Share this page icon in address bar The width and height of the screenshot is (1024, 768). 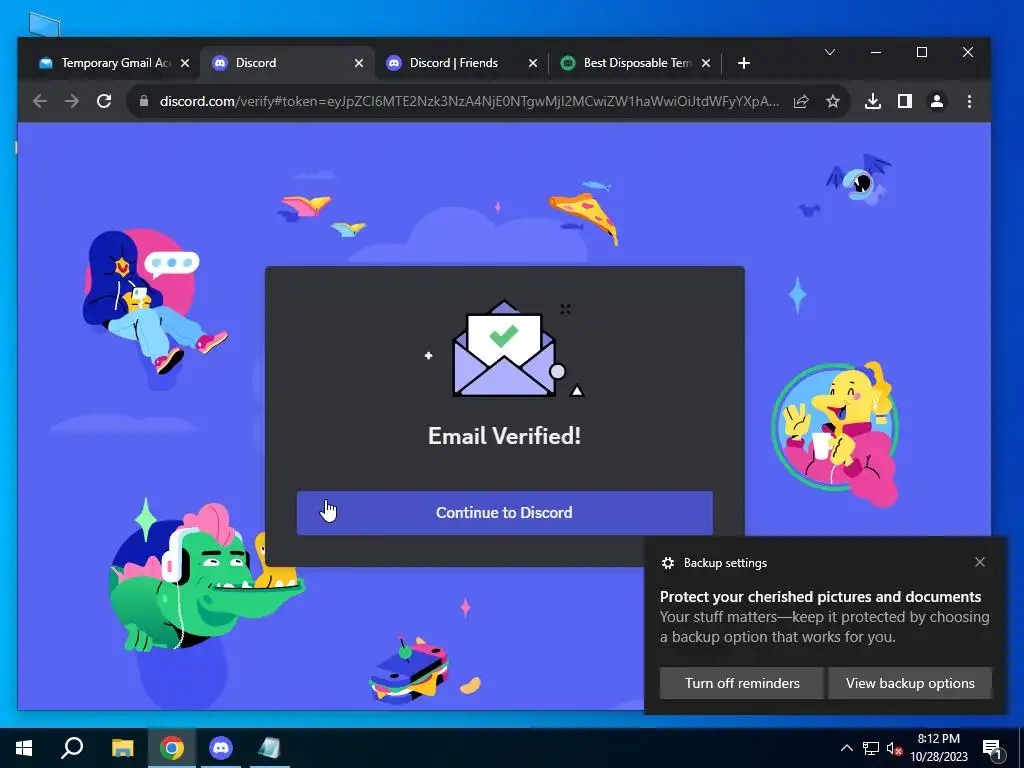(801, 101)
